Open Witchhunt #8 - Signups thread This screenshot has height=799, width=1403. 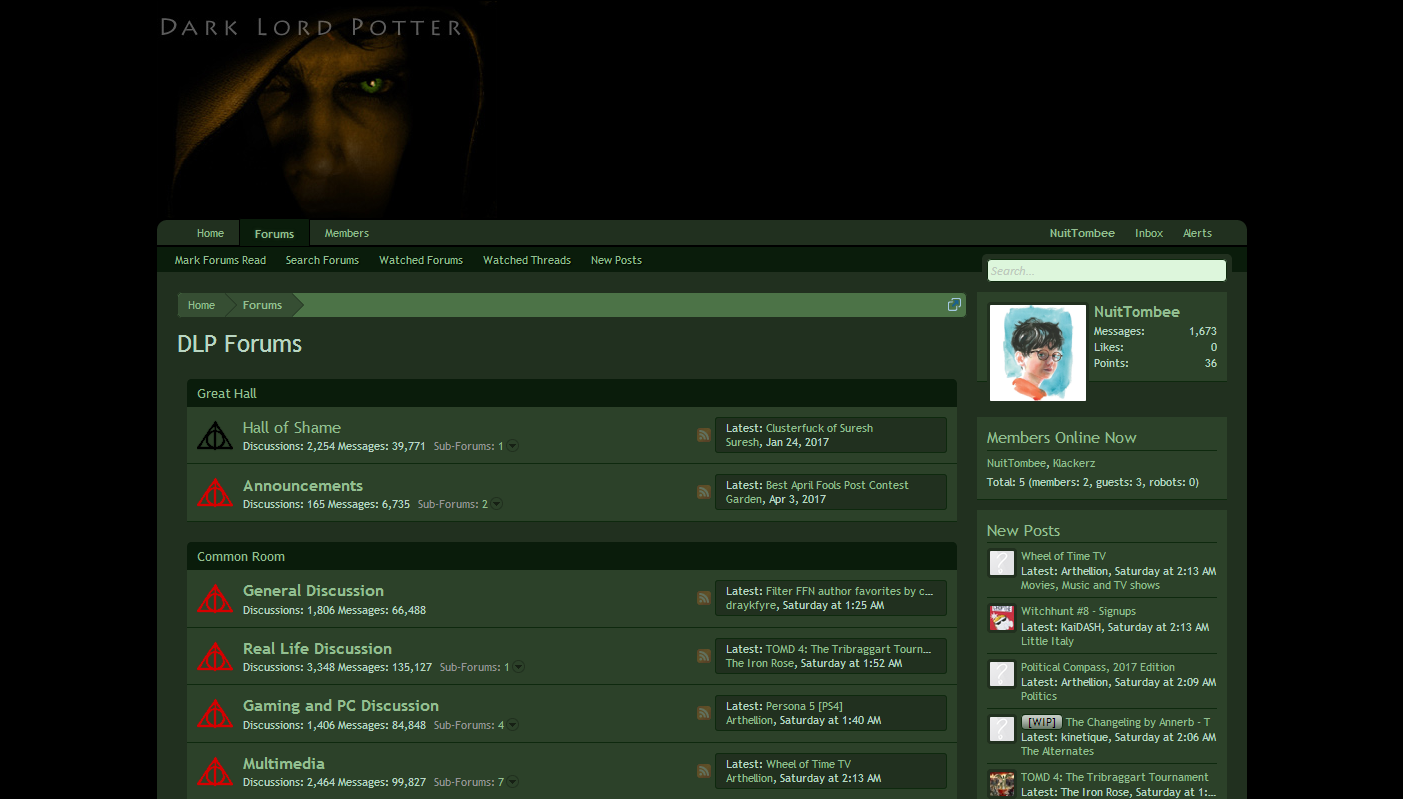coord(1078,611)
